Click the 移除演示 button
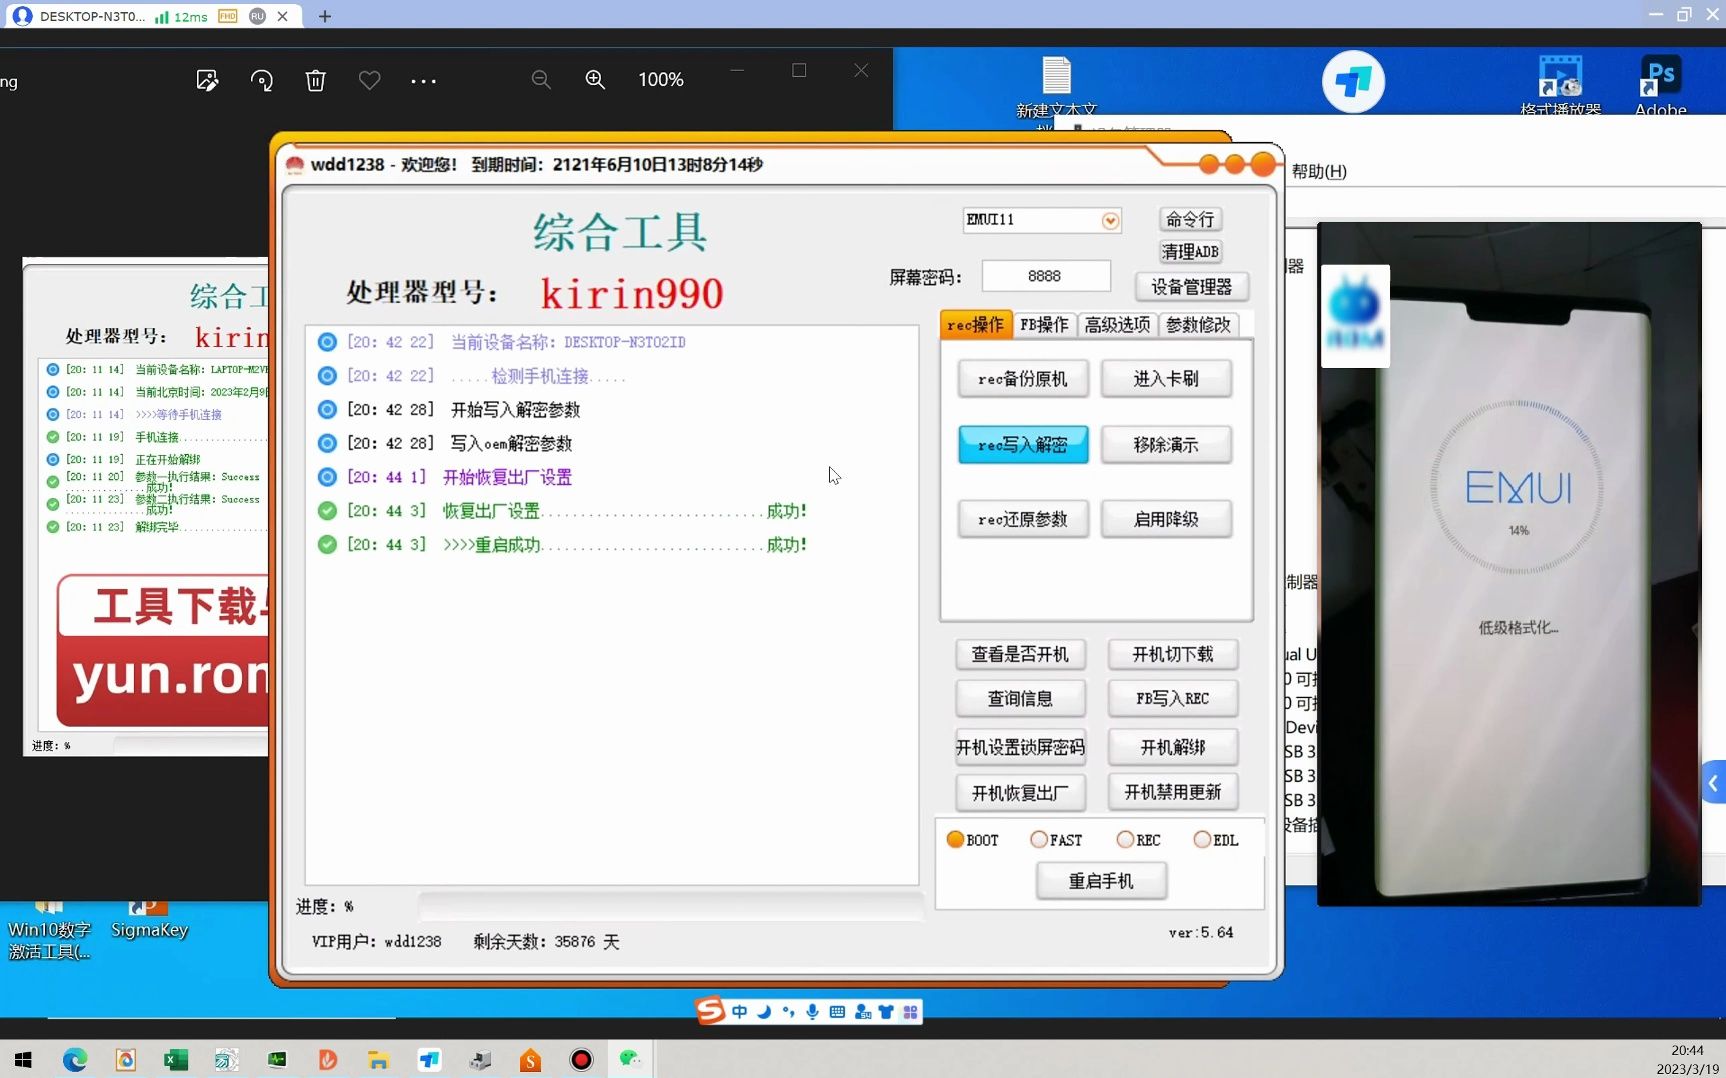The height and width of the screenshot is (1078, 1726). click(x=1166, y=445)
